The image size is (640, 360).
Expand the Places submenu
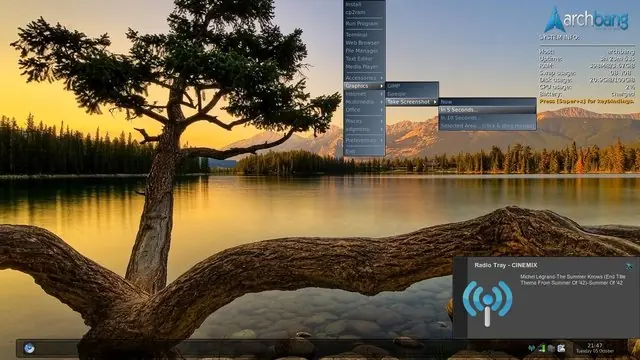coord(364,121)
